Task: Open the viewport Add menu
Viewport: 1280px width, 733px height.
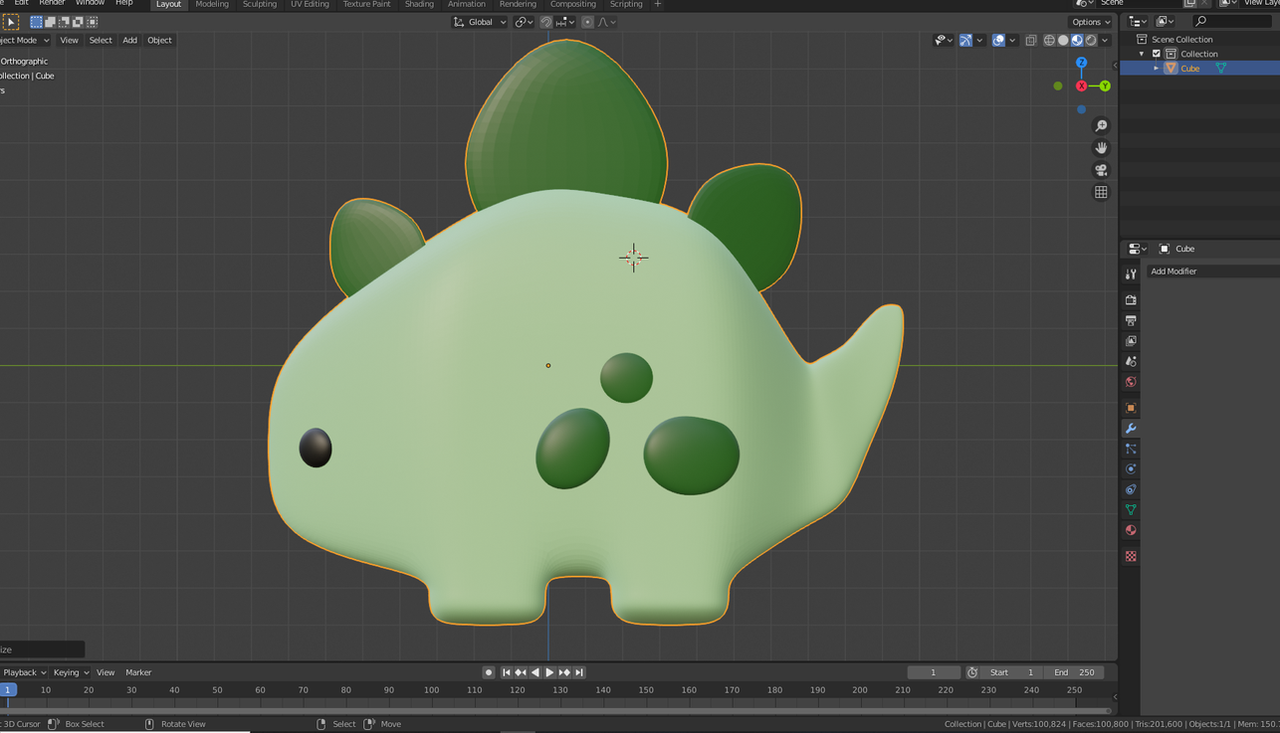Action: coord(130,40)
